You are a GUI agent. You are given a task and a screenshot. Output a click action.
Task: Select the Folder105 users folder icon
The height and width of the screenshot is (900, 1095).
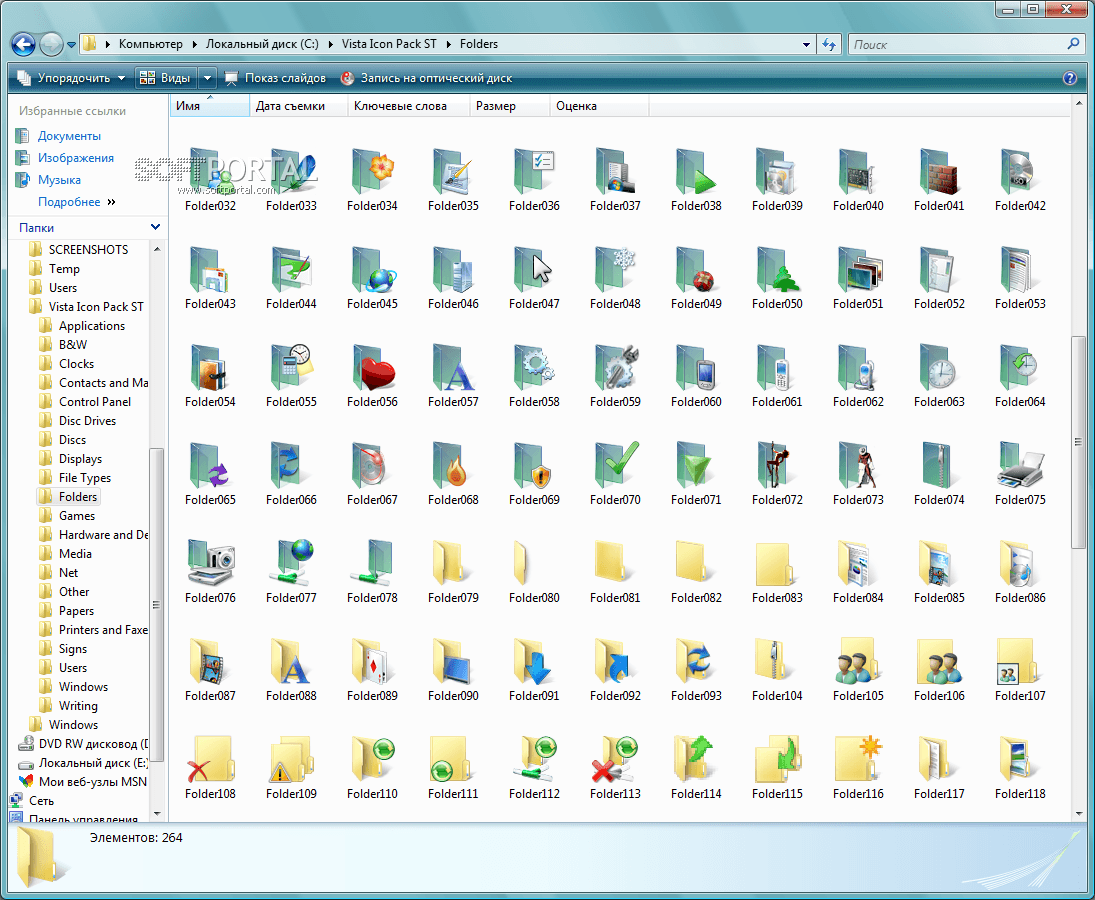[858, 661]
